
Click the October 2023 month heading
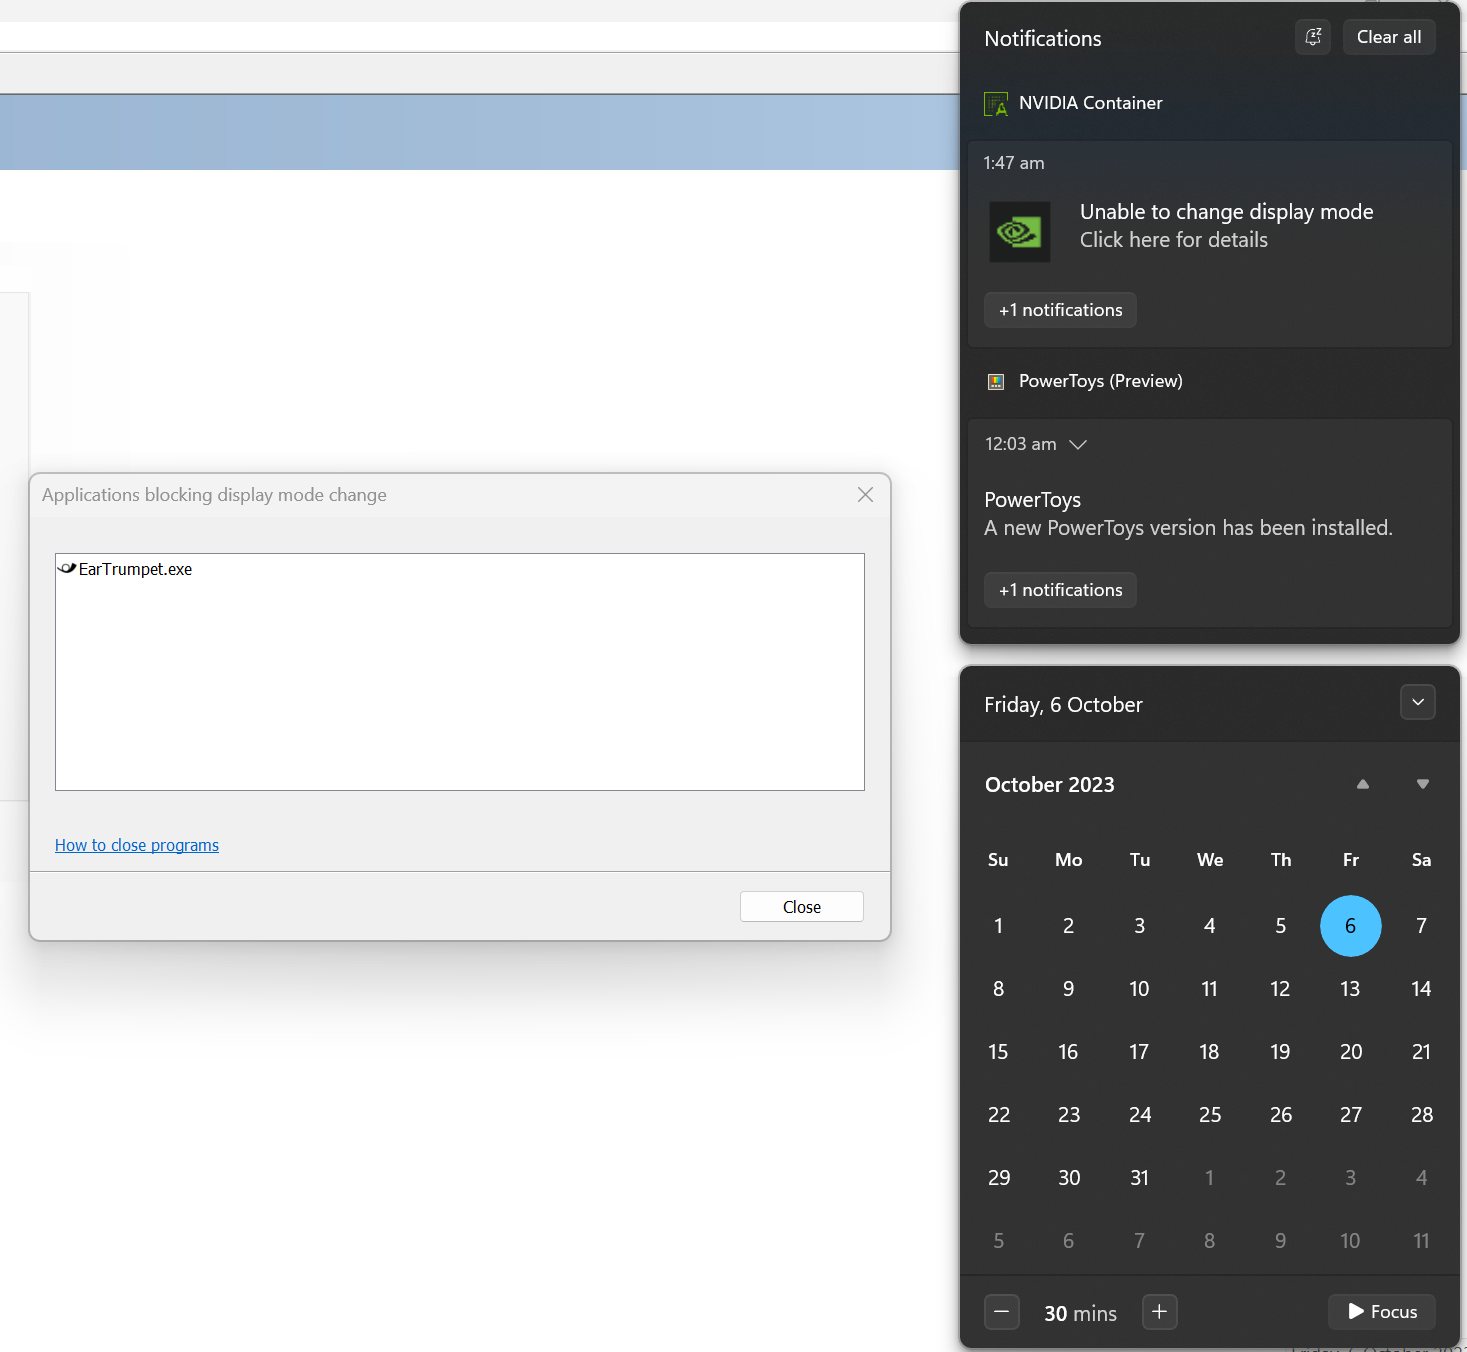[1049, 784]
